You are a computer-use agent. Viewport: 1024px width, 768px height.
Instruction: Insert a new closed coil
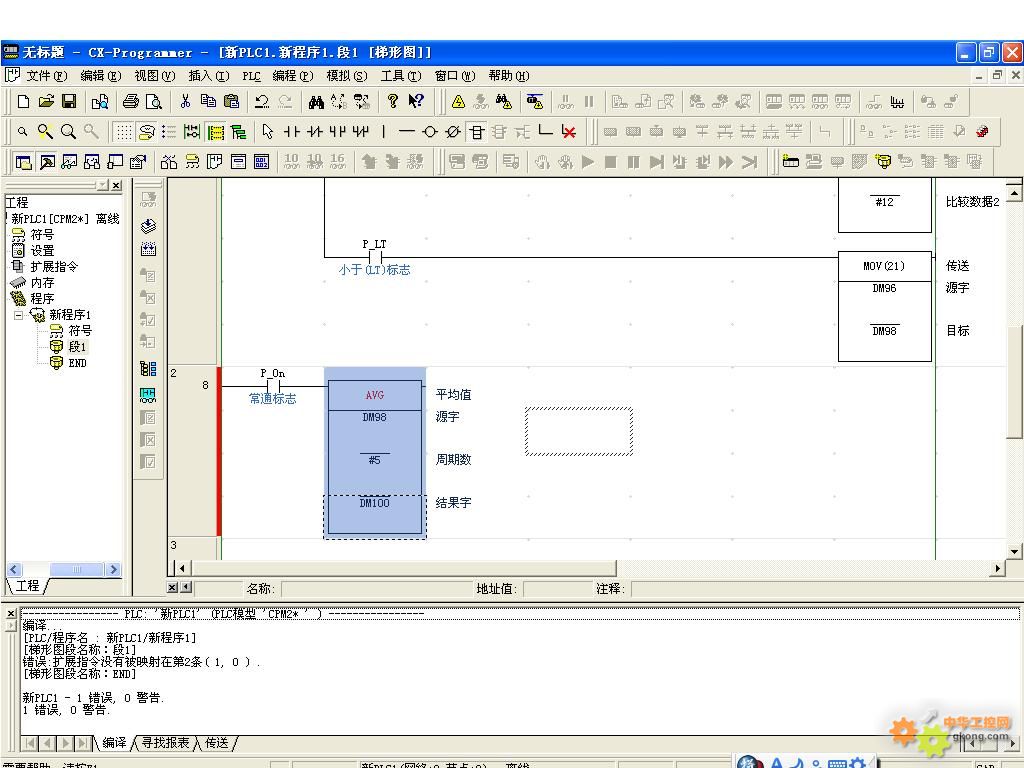453,131
